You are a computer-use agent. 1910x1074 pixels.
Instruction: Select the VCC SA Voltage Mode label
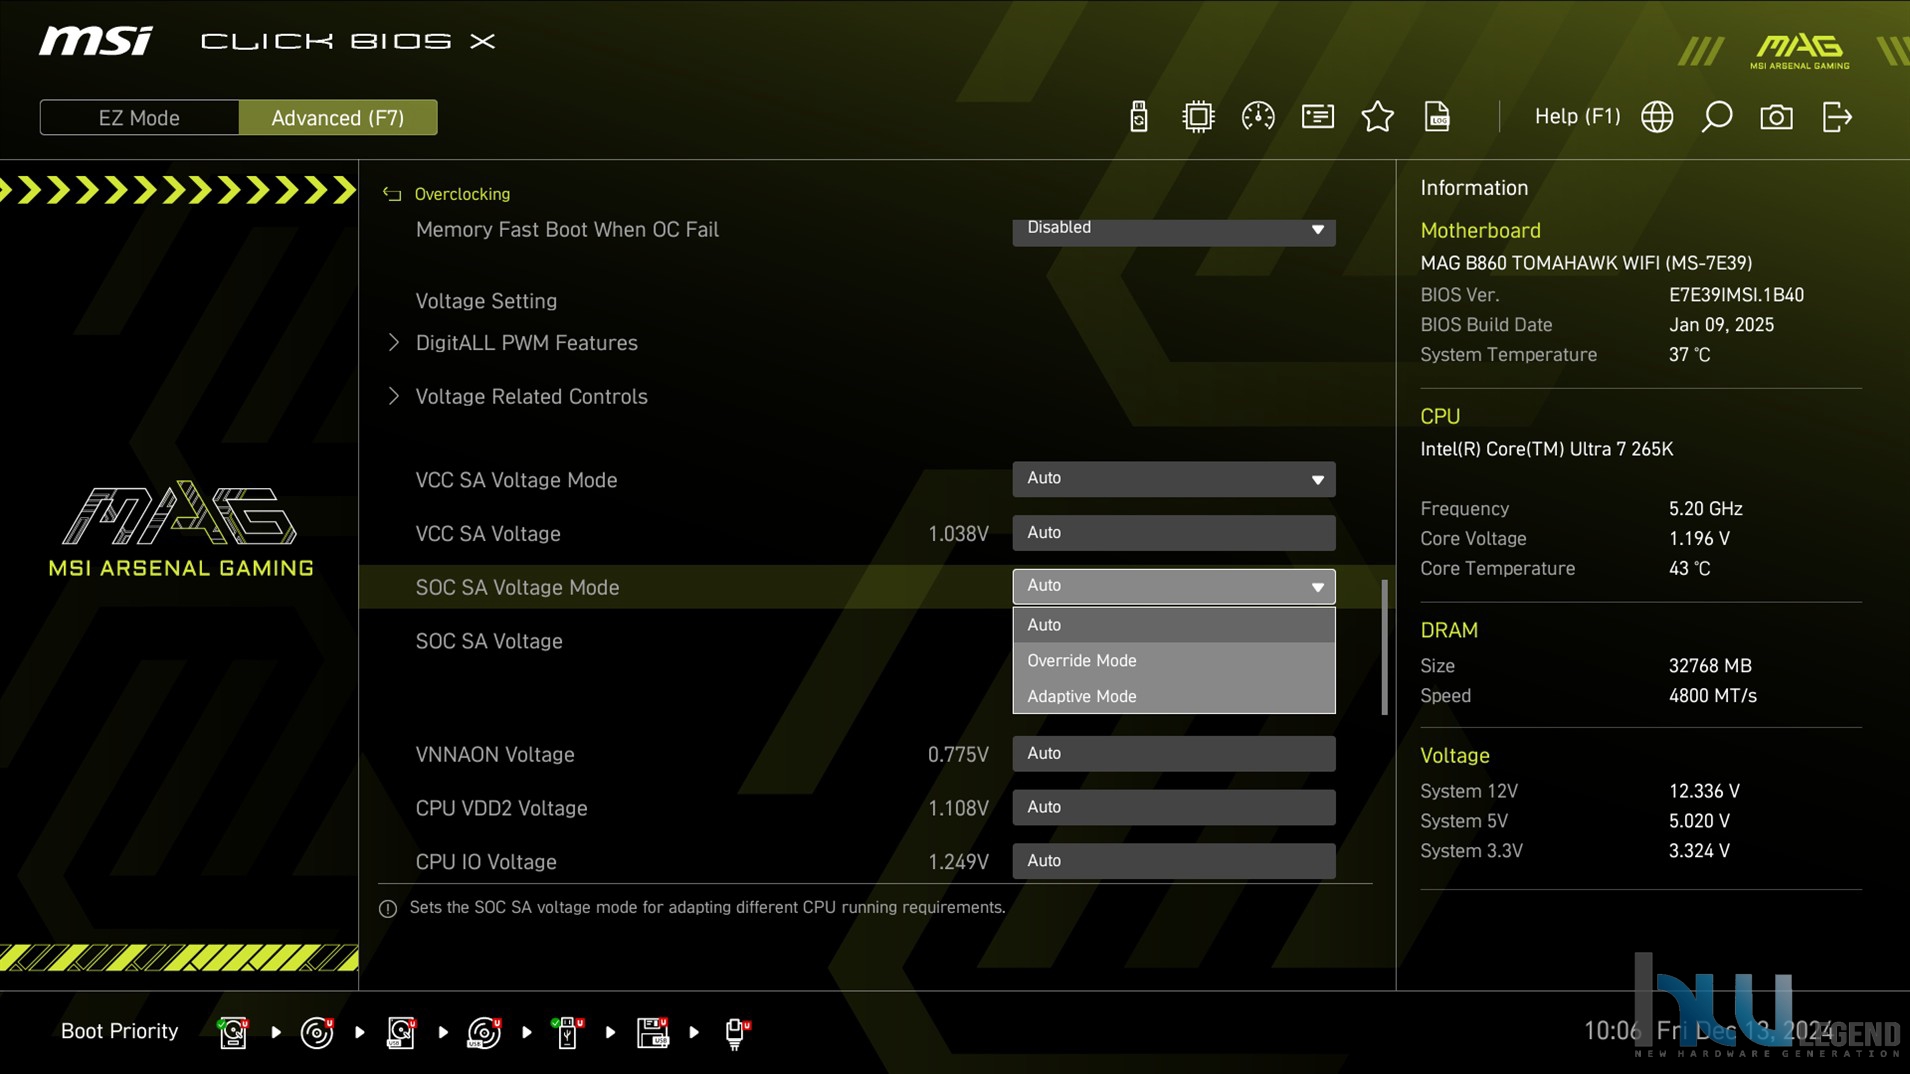tap(516, 481)
